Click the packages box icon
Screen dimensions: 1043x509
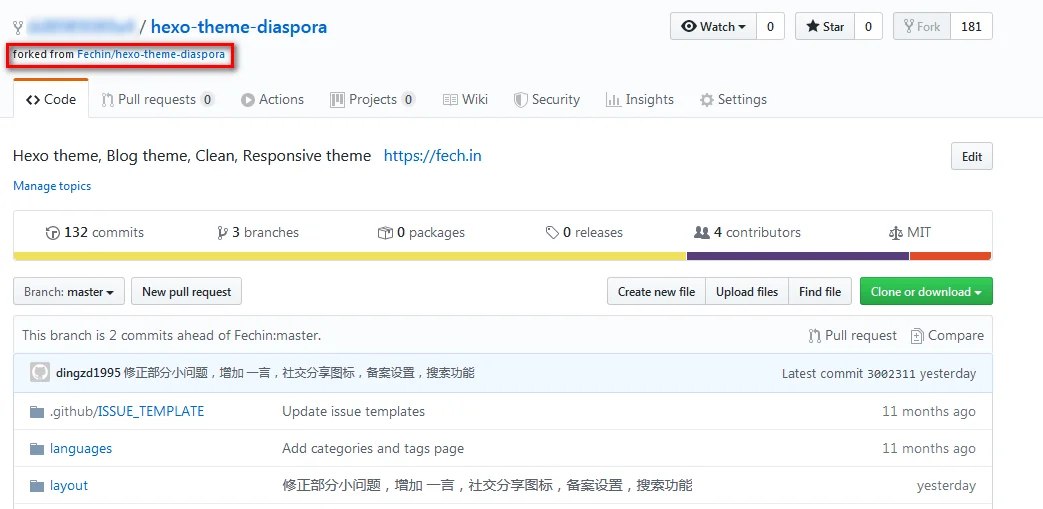(x=384, y=233)
